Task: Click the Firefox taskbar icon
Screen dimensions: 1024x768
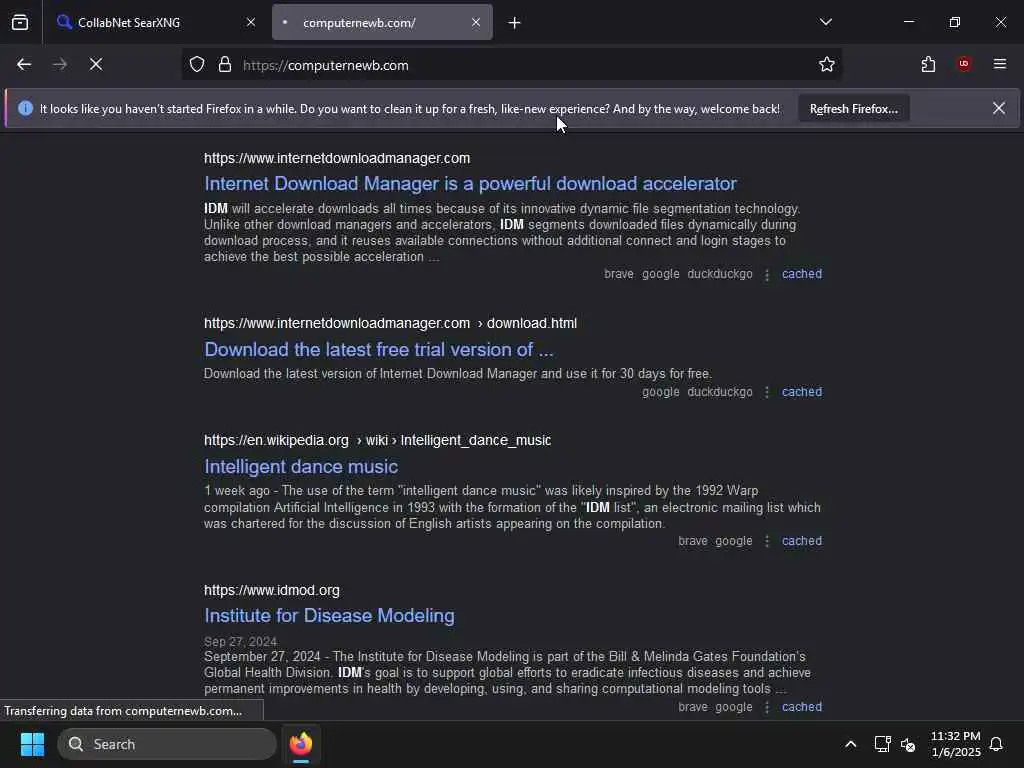Action: click(x=301, y=744)
